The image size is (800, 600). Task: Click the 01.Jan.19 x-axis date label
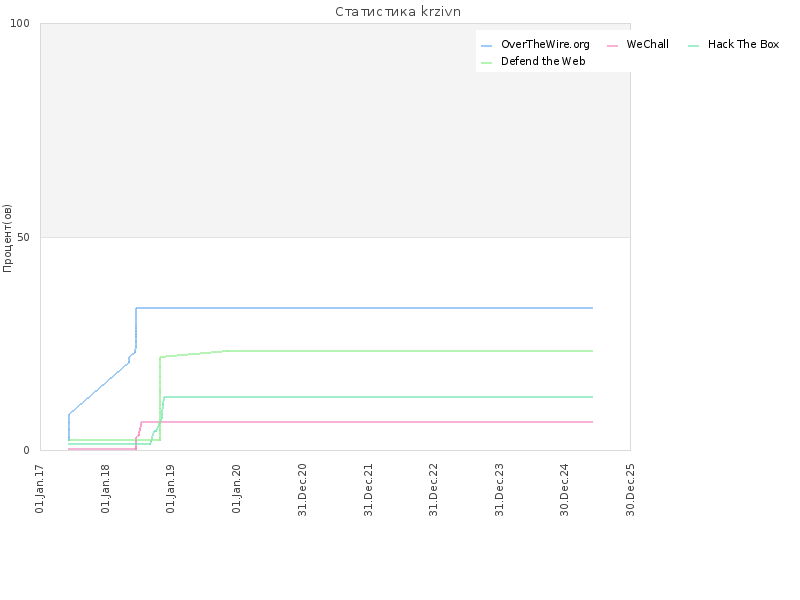click(x=171, y=488)
